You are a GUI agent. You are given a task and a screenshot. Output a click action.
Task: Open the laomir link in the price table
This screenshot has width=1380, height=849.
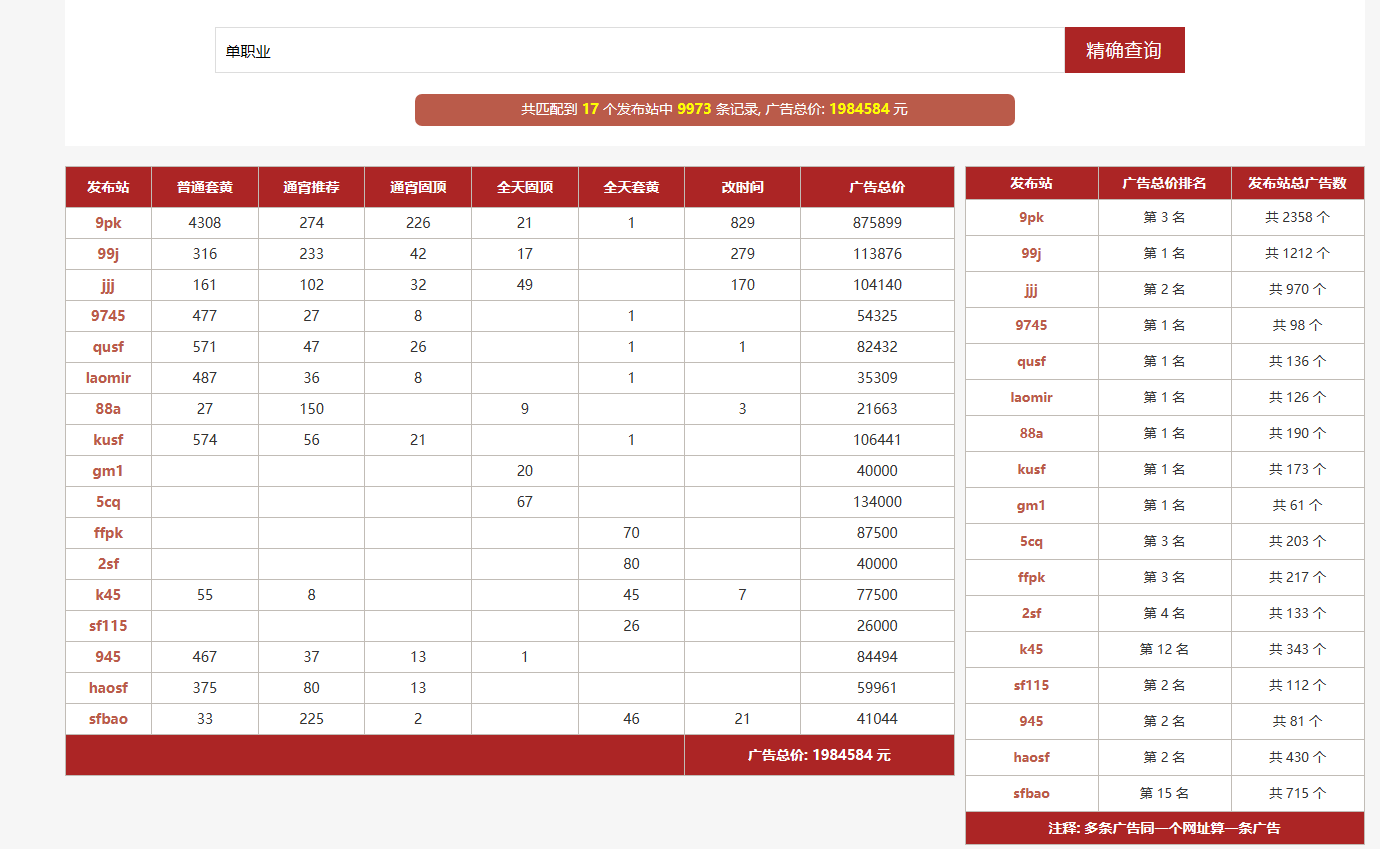[x=108, y=378]
